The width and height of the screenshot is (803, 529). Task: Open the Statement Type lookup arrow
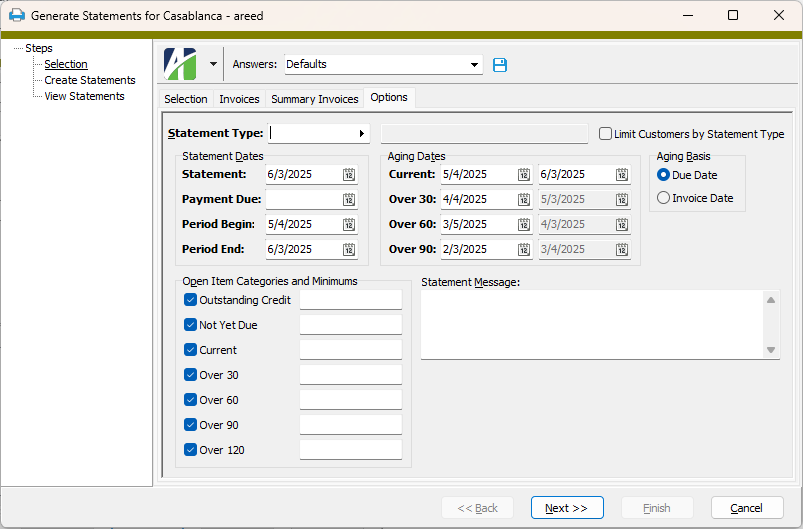(361, 133)
